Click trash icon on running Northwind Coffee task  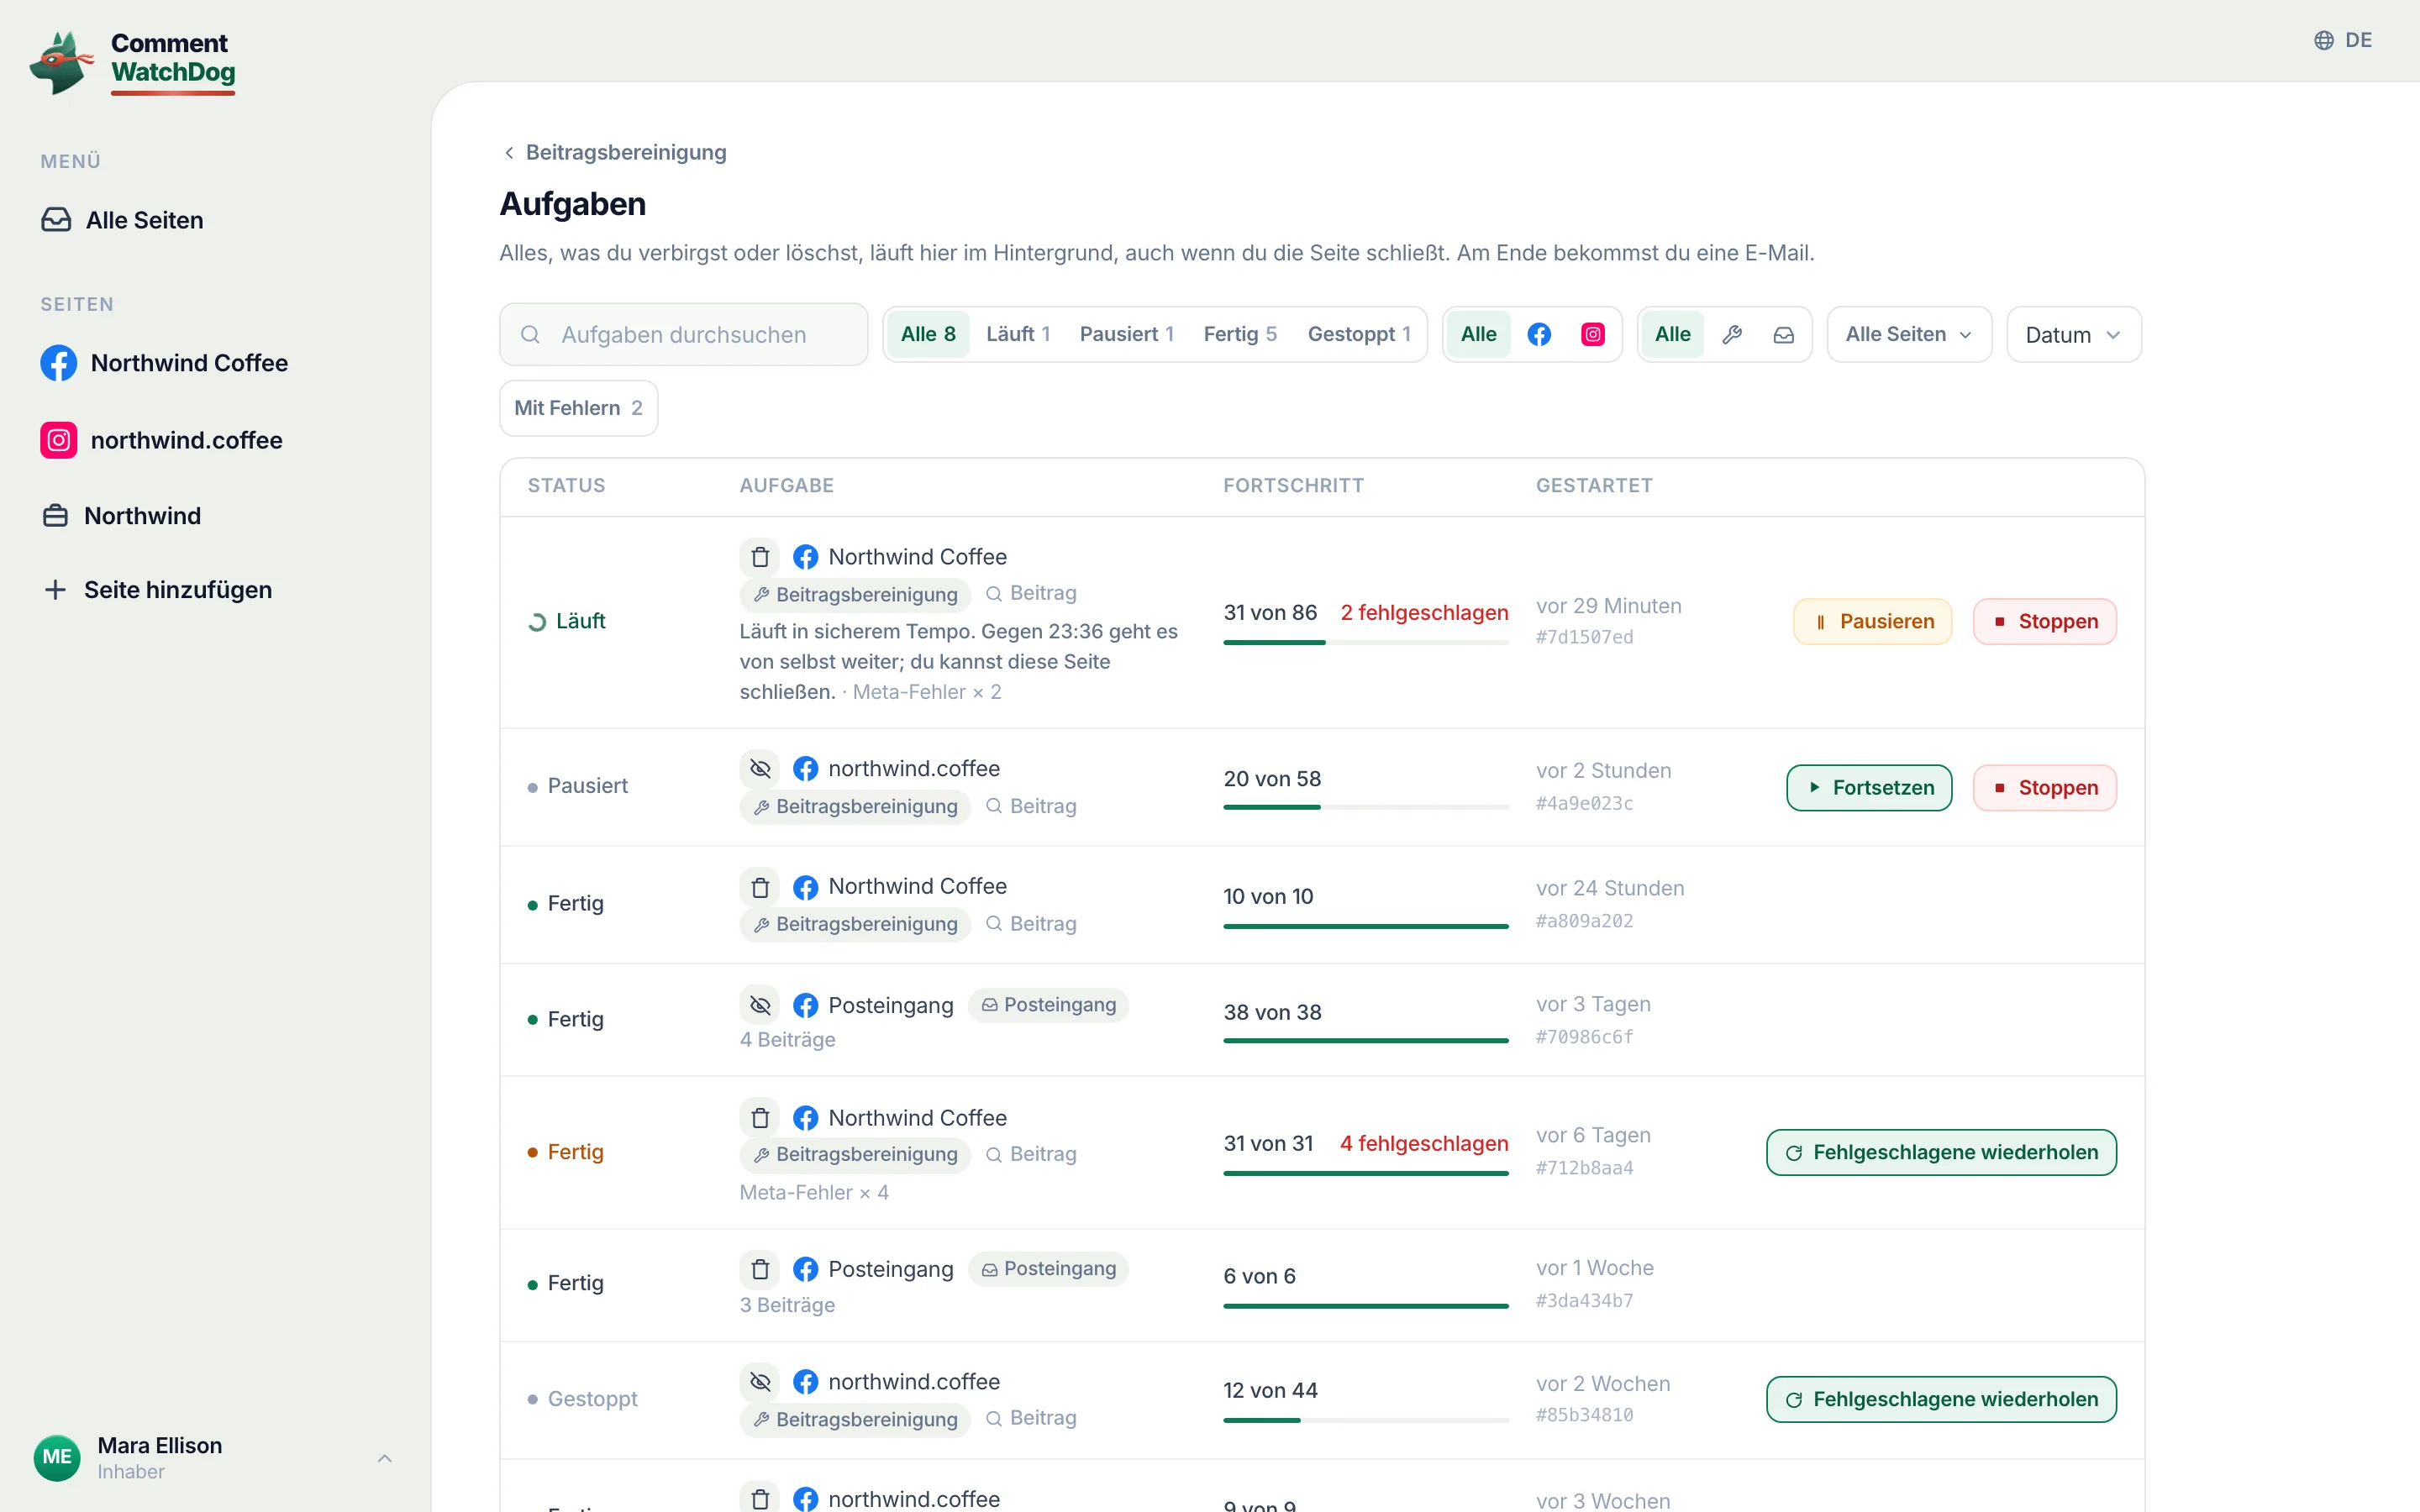click(x=760, y=556)
